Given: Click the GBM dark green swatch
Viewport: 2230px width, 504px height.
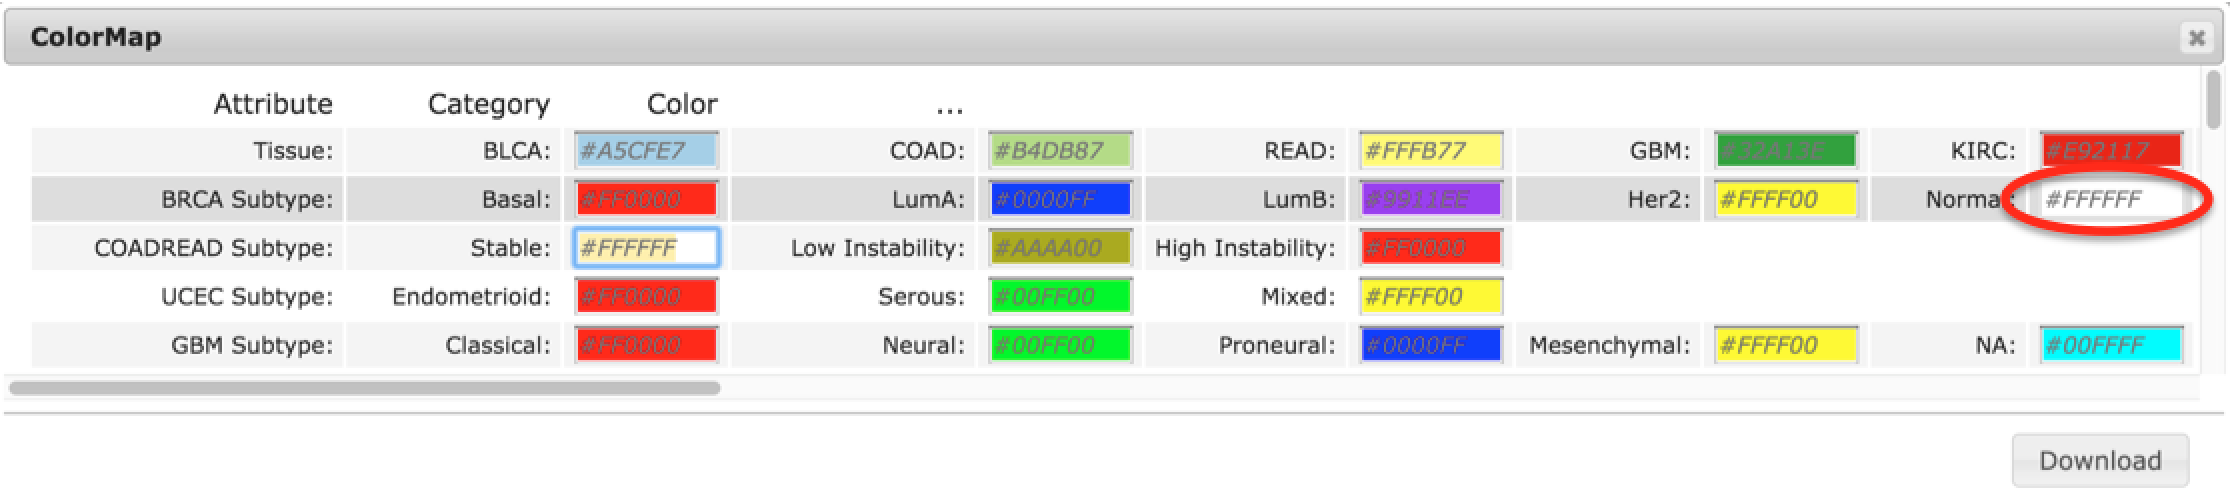Looking at the screenshot, I should coord(1785,151).
